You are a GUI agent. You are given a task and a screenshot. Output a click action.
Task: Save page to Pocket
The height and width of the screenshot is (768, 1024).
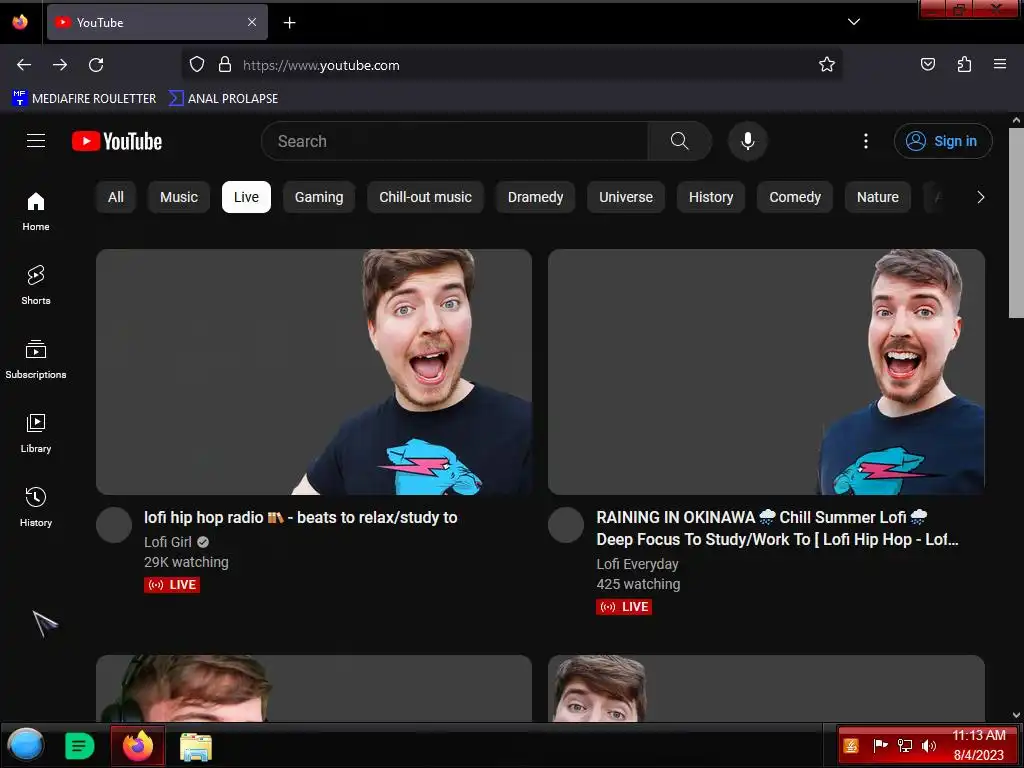click(928, 65)
